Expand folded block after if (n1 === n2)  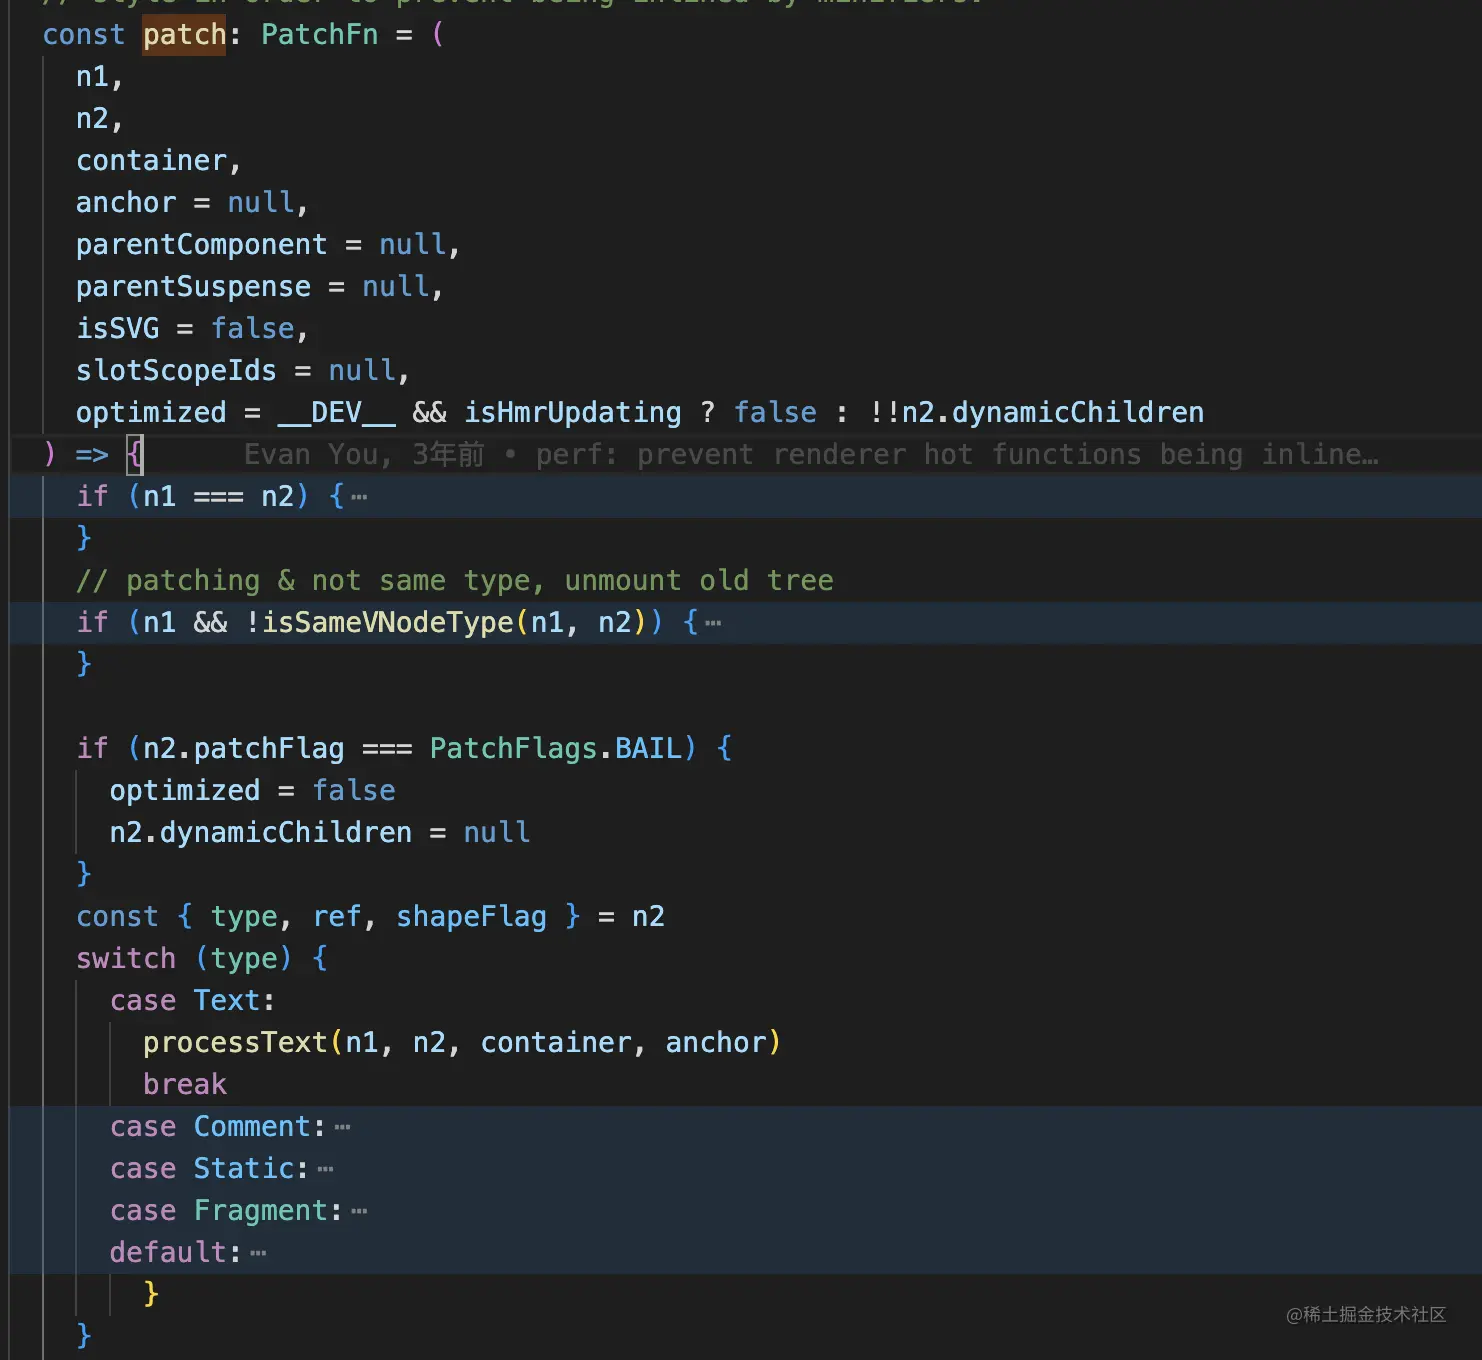(359, 497)
